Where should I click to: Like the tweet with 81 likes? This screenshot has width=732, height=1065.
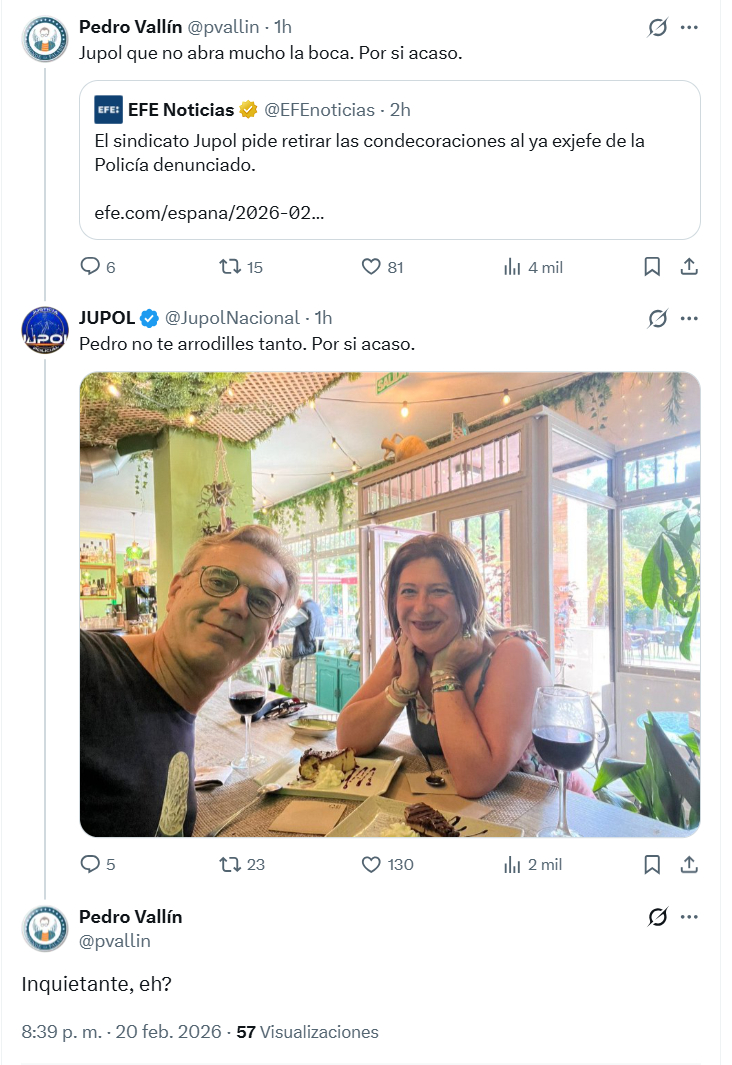(x=372, y=267)
